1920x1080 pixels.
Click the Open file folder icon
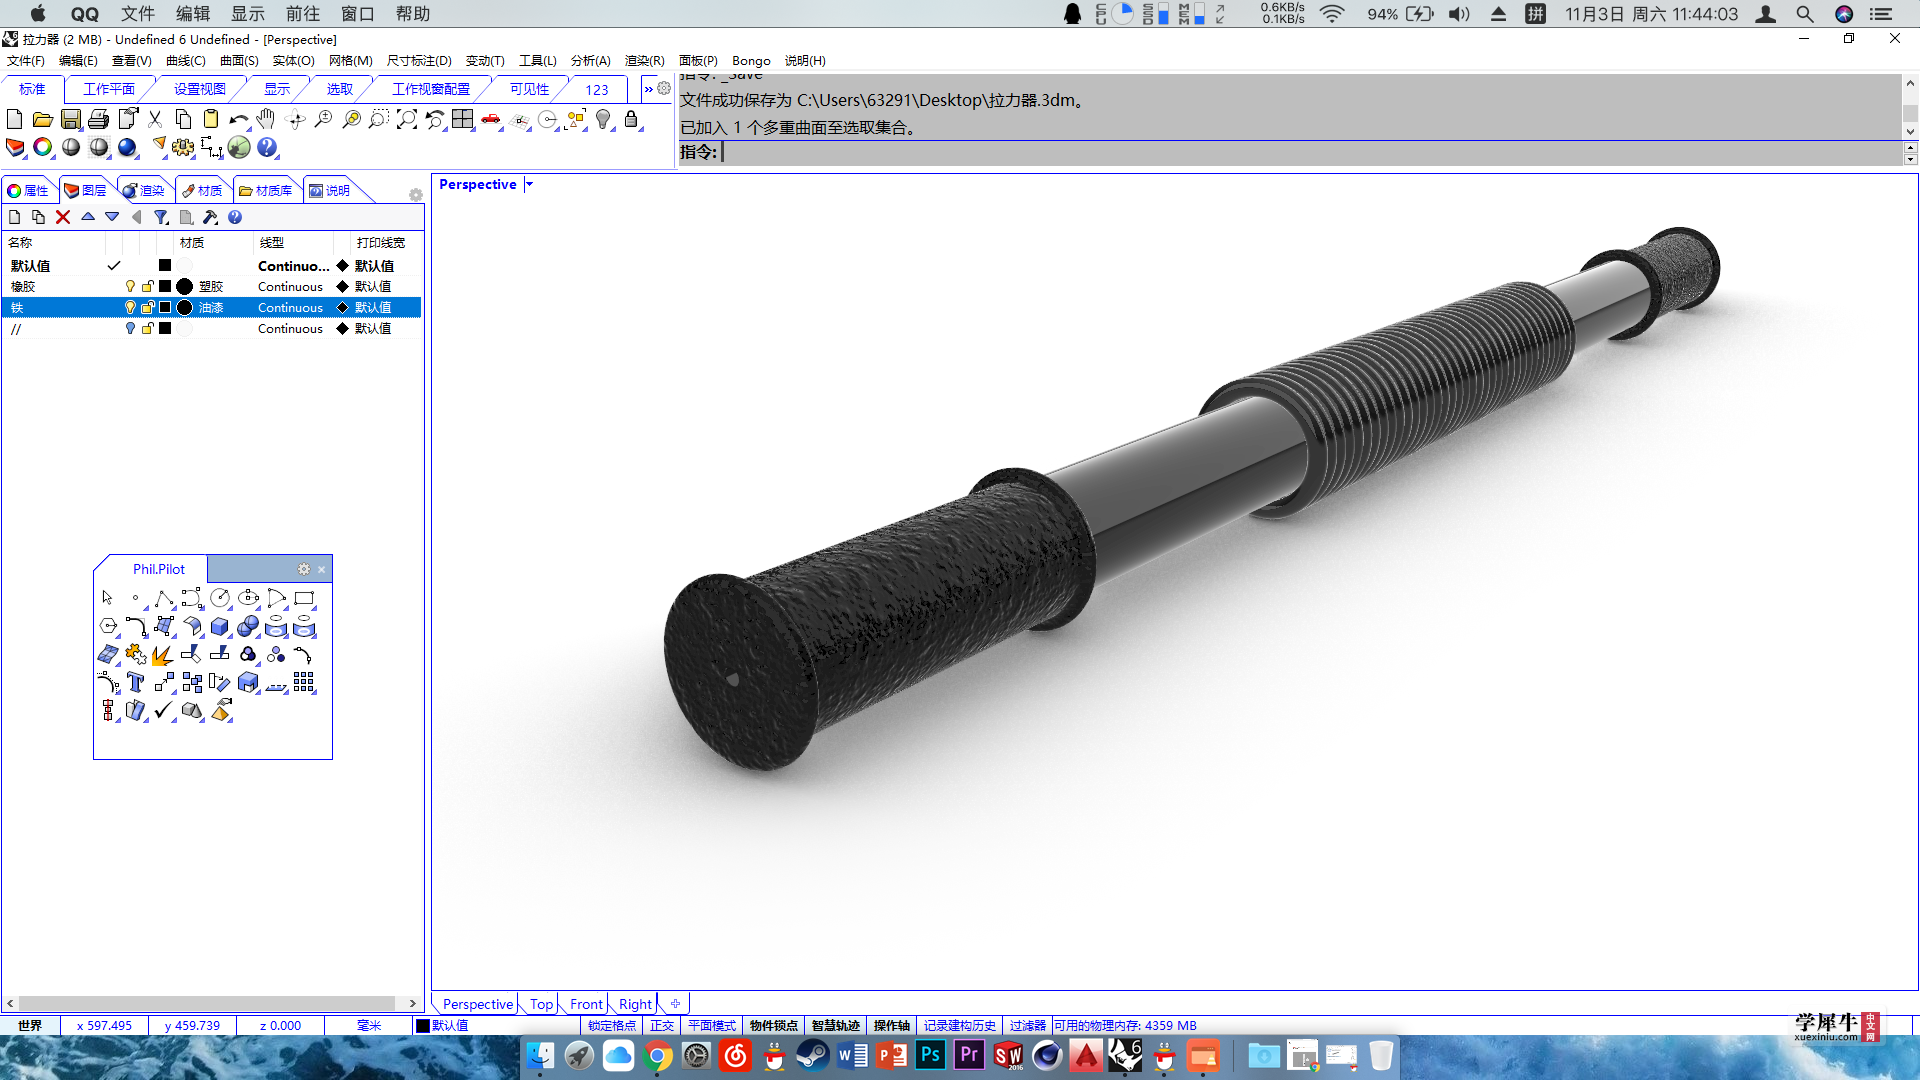coord(42,120)
